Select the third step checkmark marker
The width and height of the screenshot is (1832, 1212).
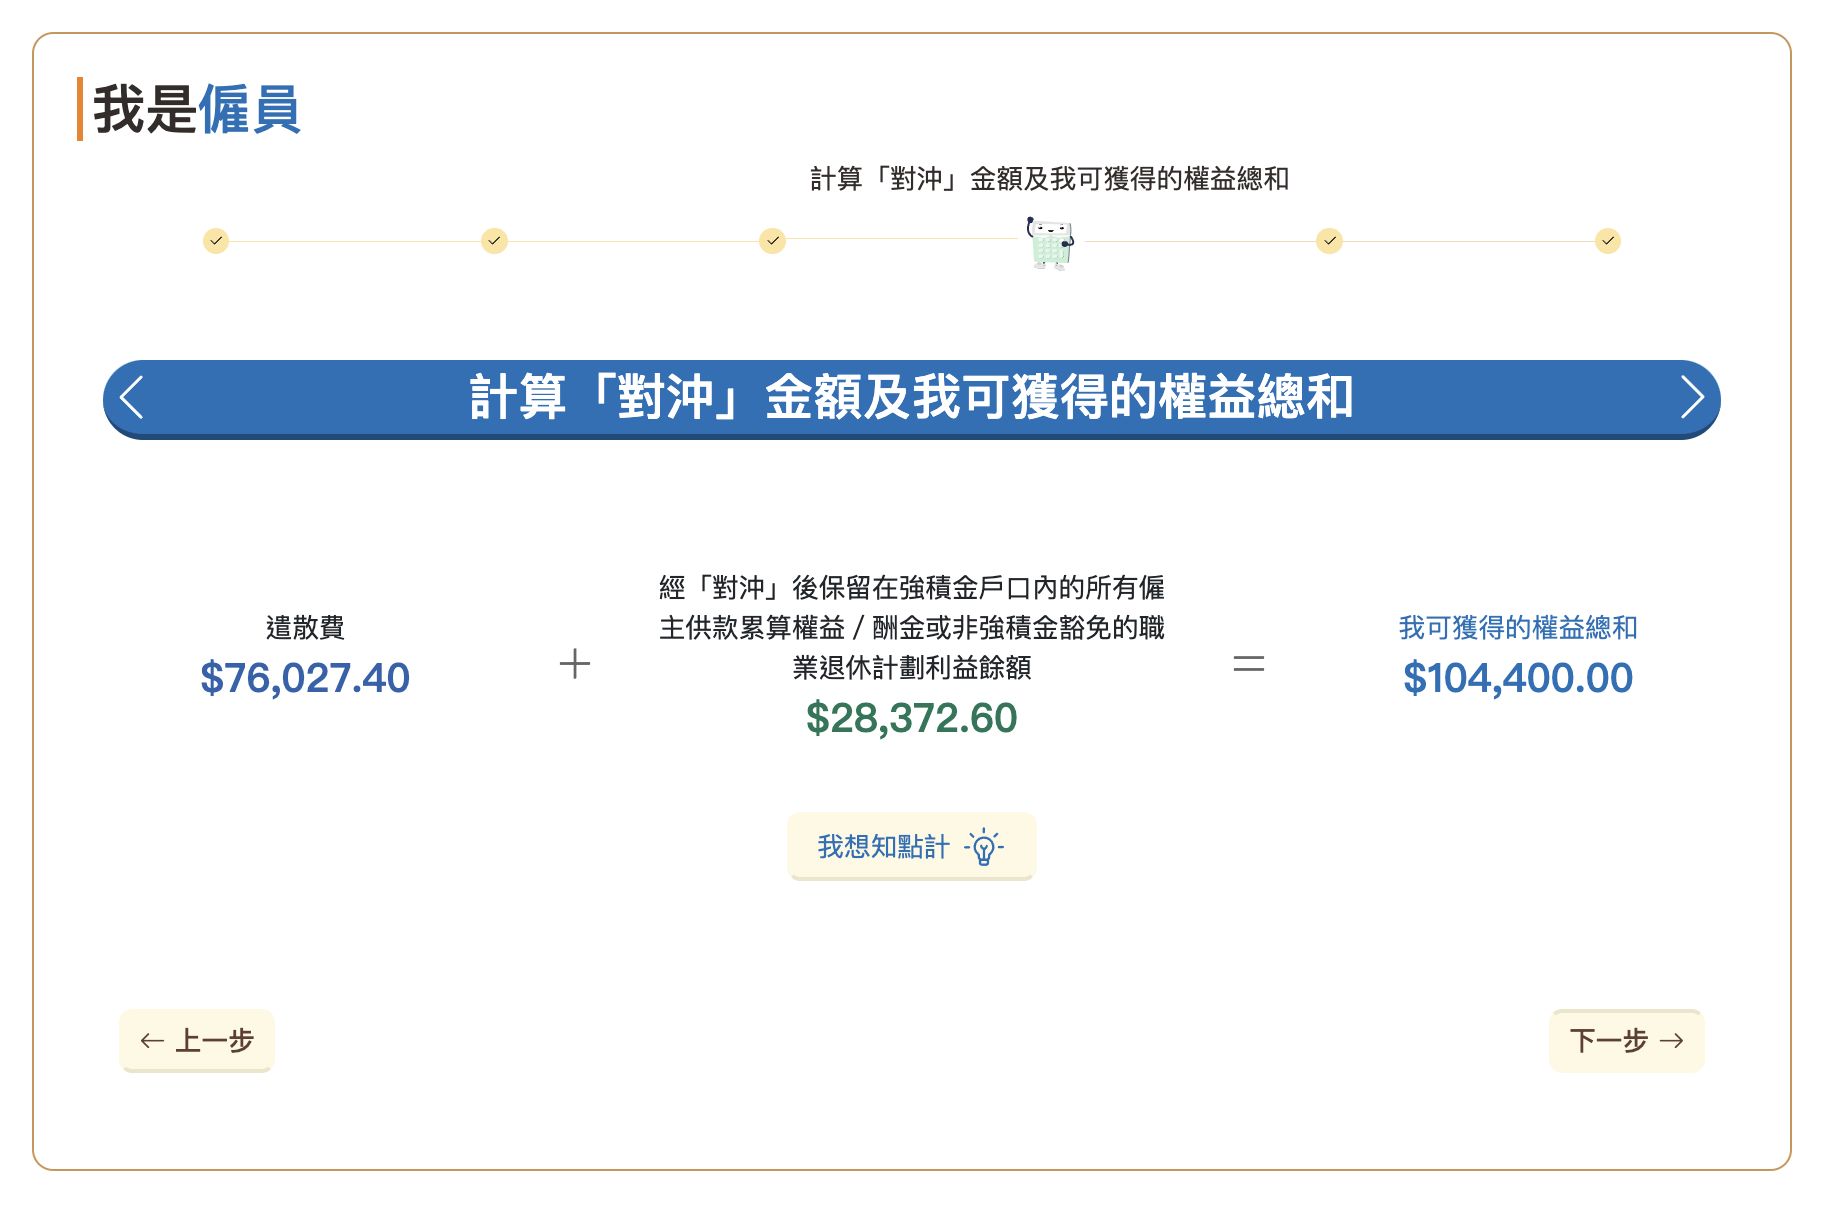(772, 241)
